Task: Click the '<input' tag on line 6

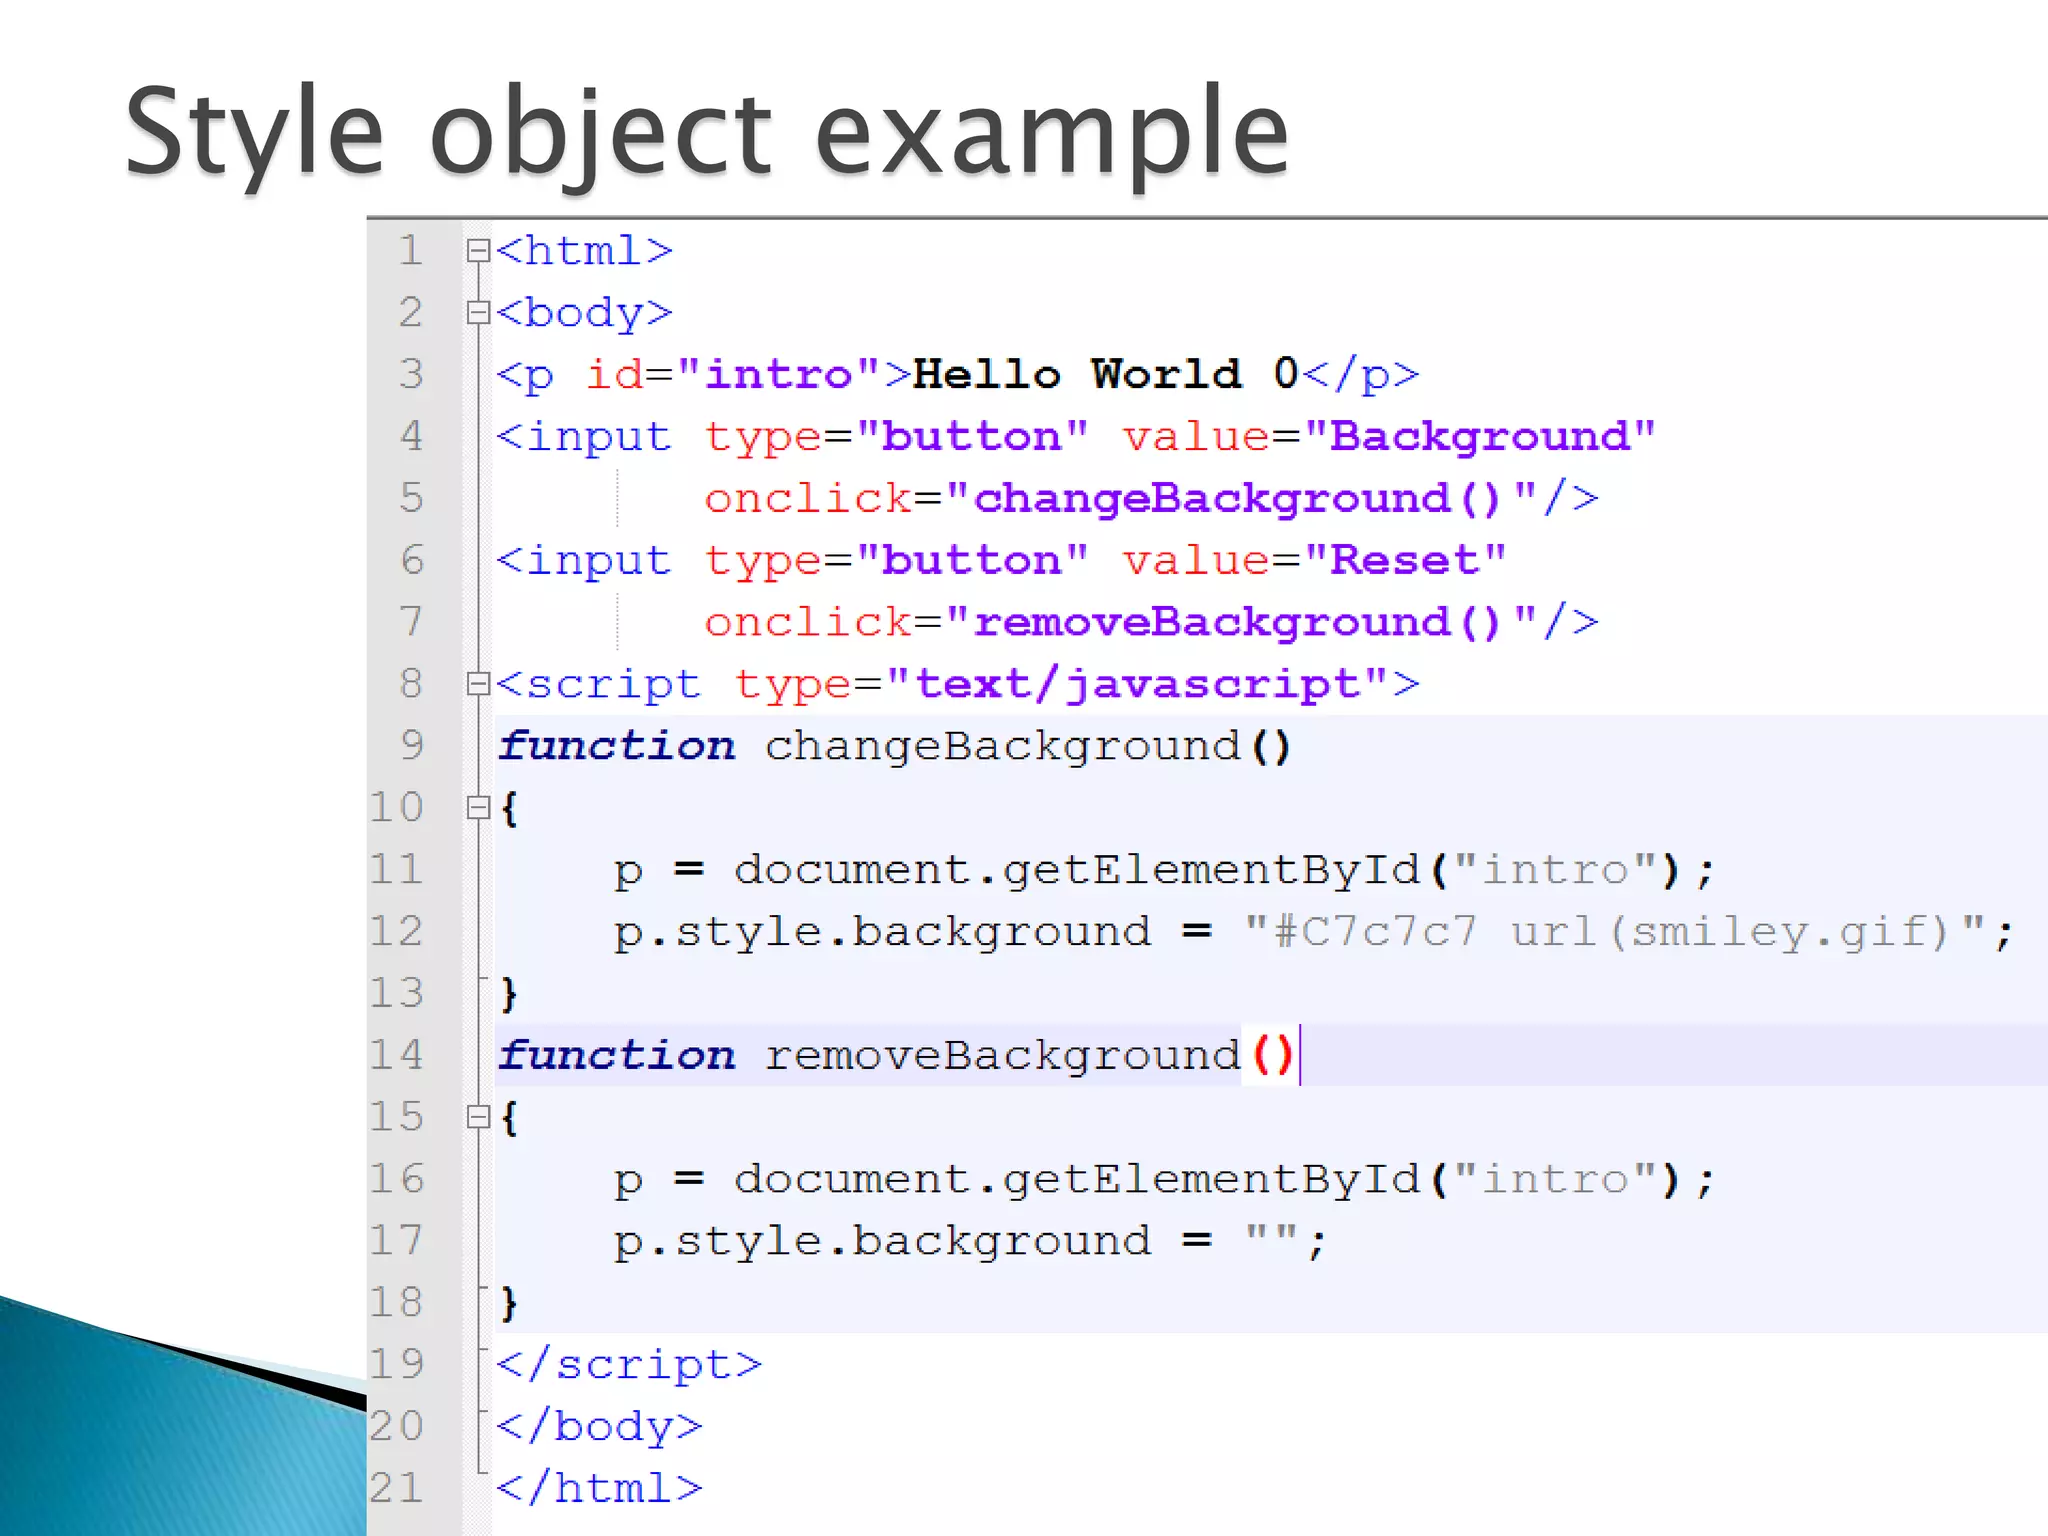Action: pyautogui.click(x=584, y=561)
